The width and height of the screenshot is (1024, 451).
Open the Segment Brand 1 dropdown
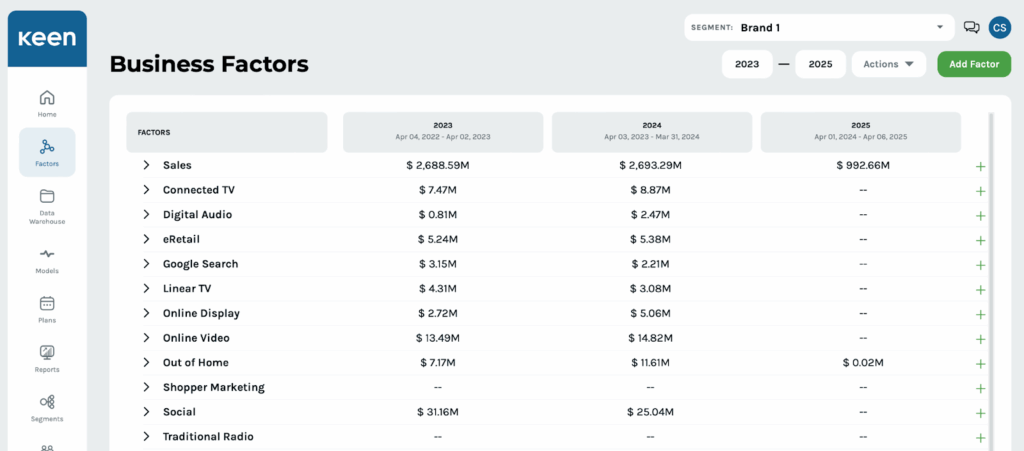[x=819, y=27]
